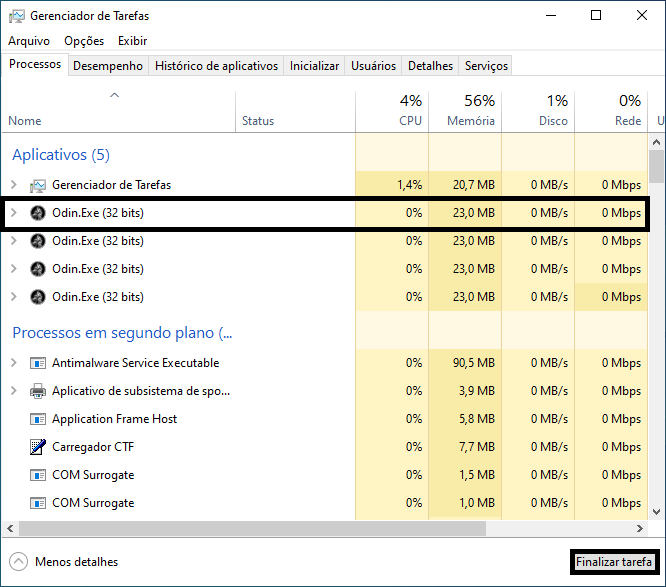This screenshot has height=587, width=666.
Task: Click the vertical scrollbar down arrow
Action: click(x=657, y=512)
